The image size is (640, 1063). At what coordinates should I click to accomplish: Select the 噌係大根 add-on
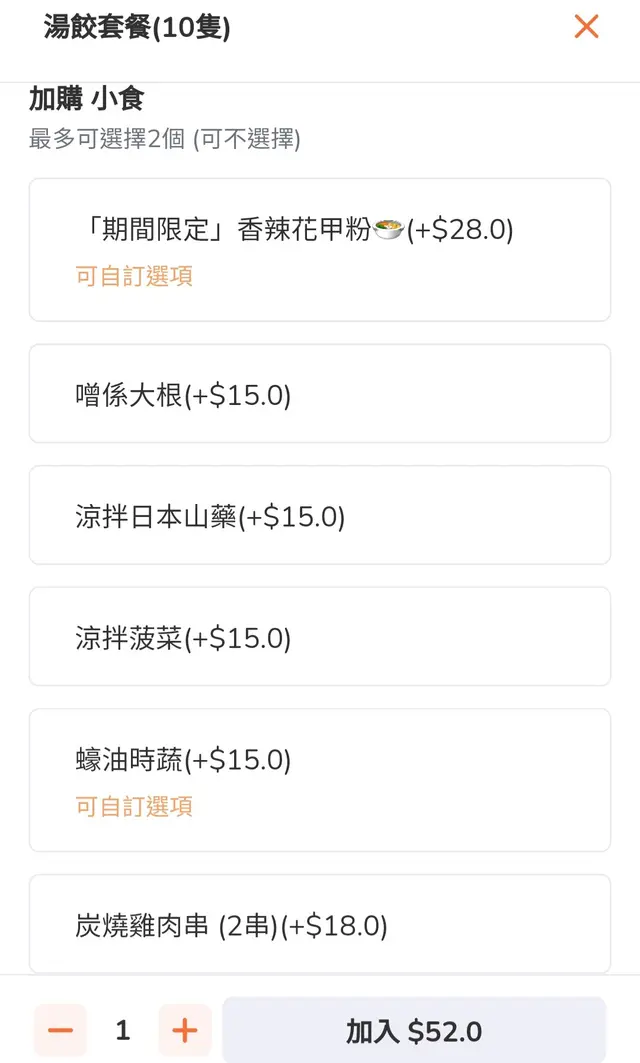(319, 394)
